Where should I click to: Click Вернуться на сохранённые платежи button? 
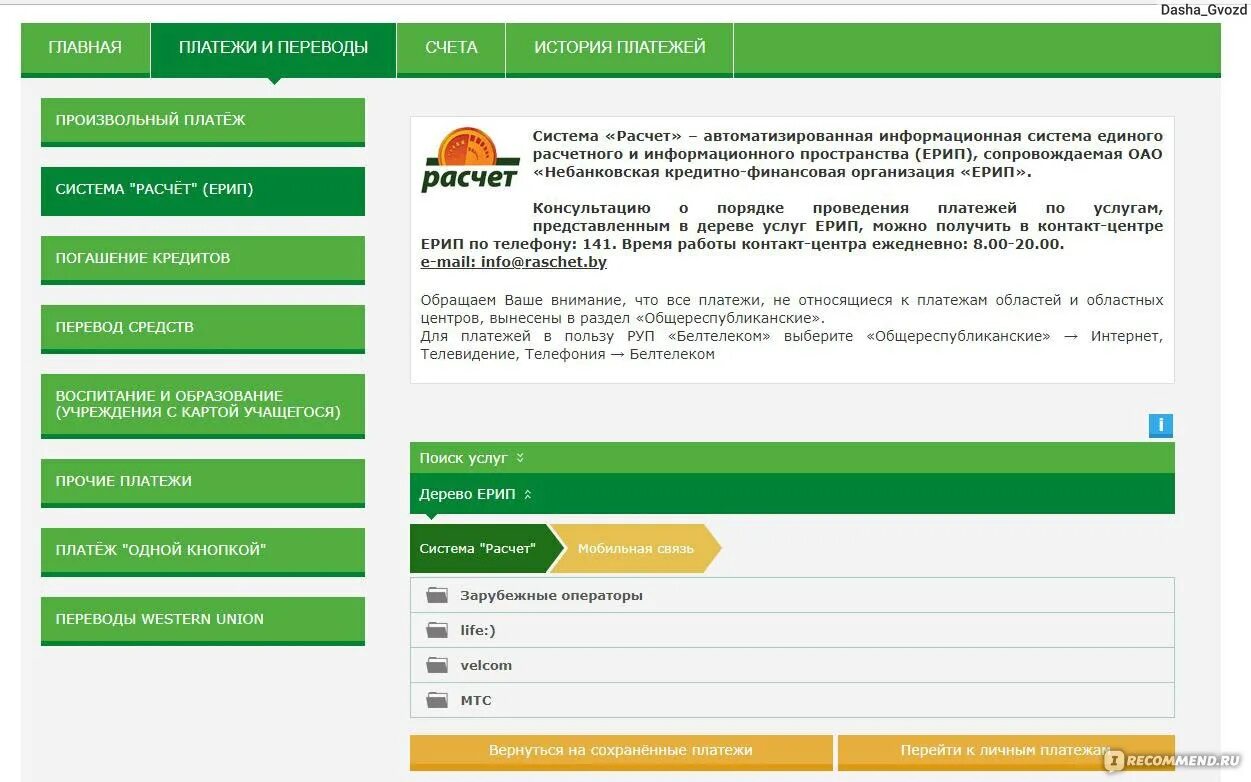point(621,751)
